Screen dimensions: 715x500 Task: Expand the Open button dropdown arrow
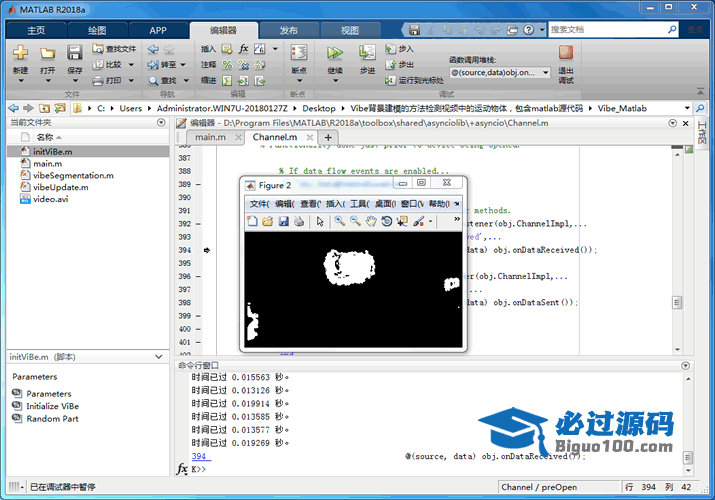pos(47,81)
